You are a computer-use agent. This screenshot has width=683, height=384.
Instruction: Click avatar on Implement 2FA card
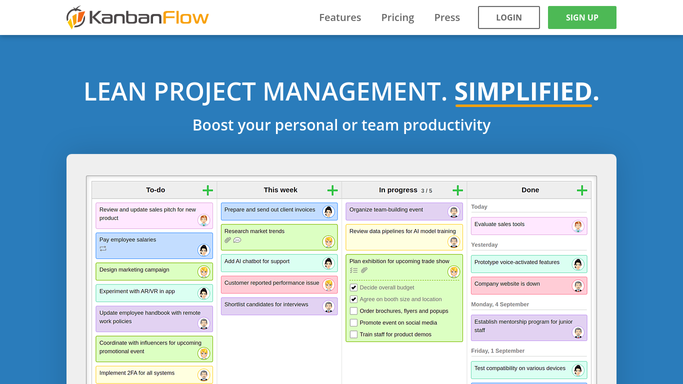203,375
